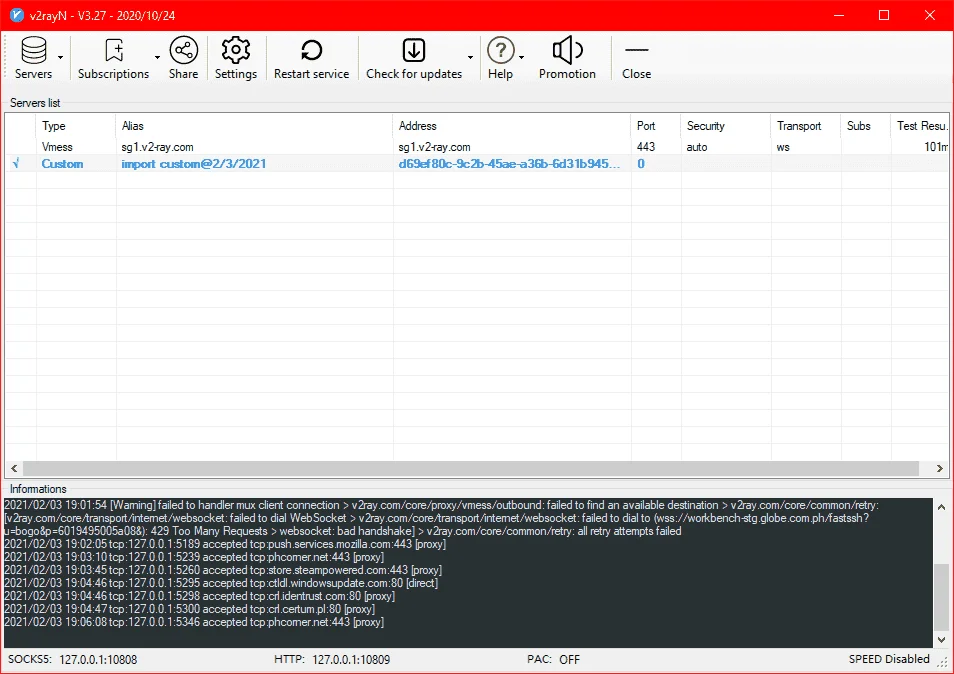Select the Vmess server row

[x=476, y=147]
